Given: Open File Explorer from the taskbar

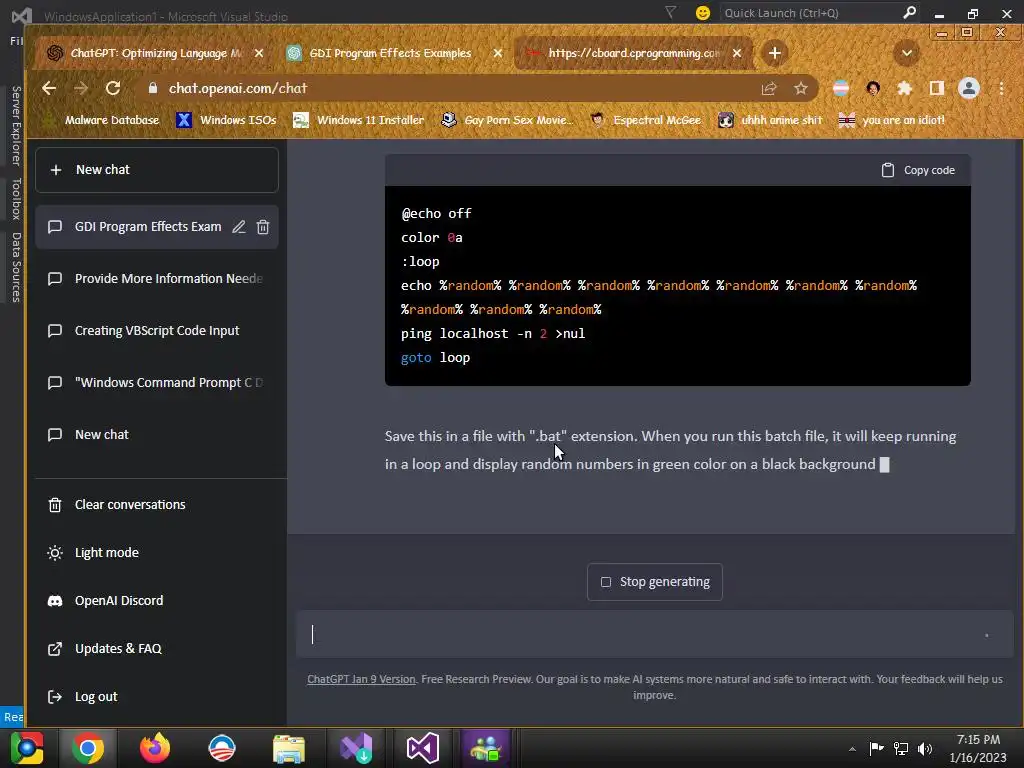Looking at the screenshot, I should point(289,748).
